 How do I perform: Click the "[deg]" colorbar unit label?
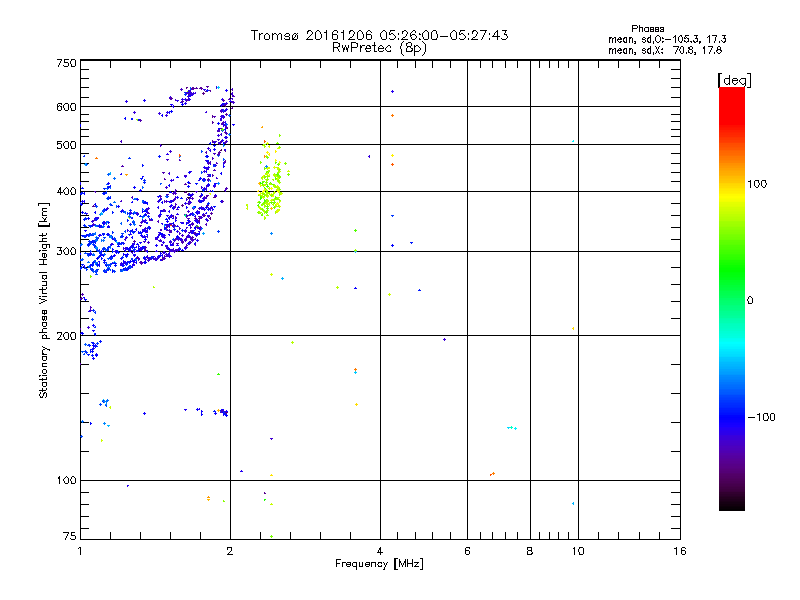pos(734,80)
